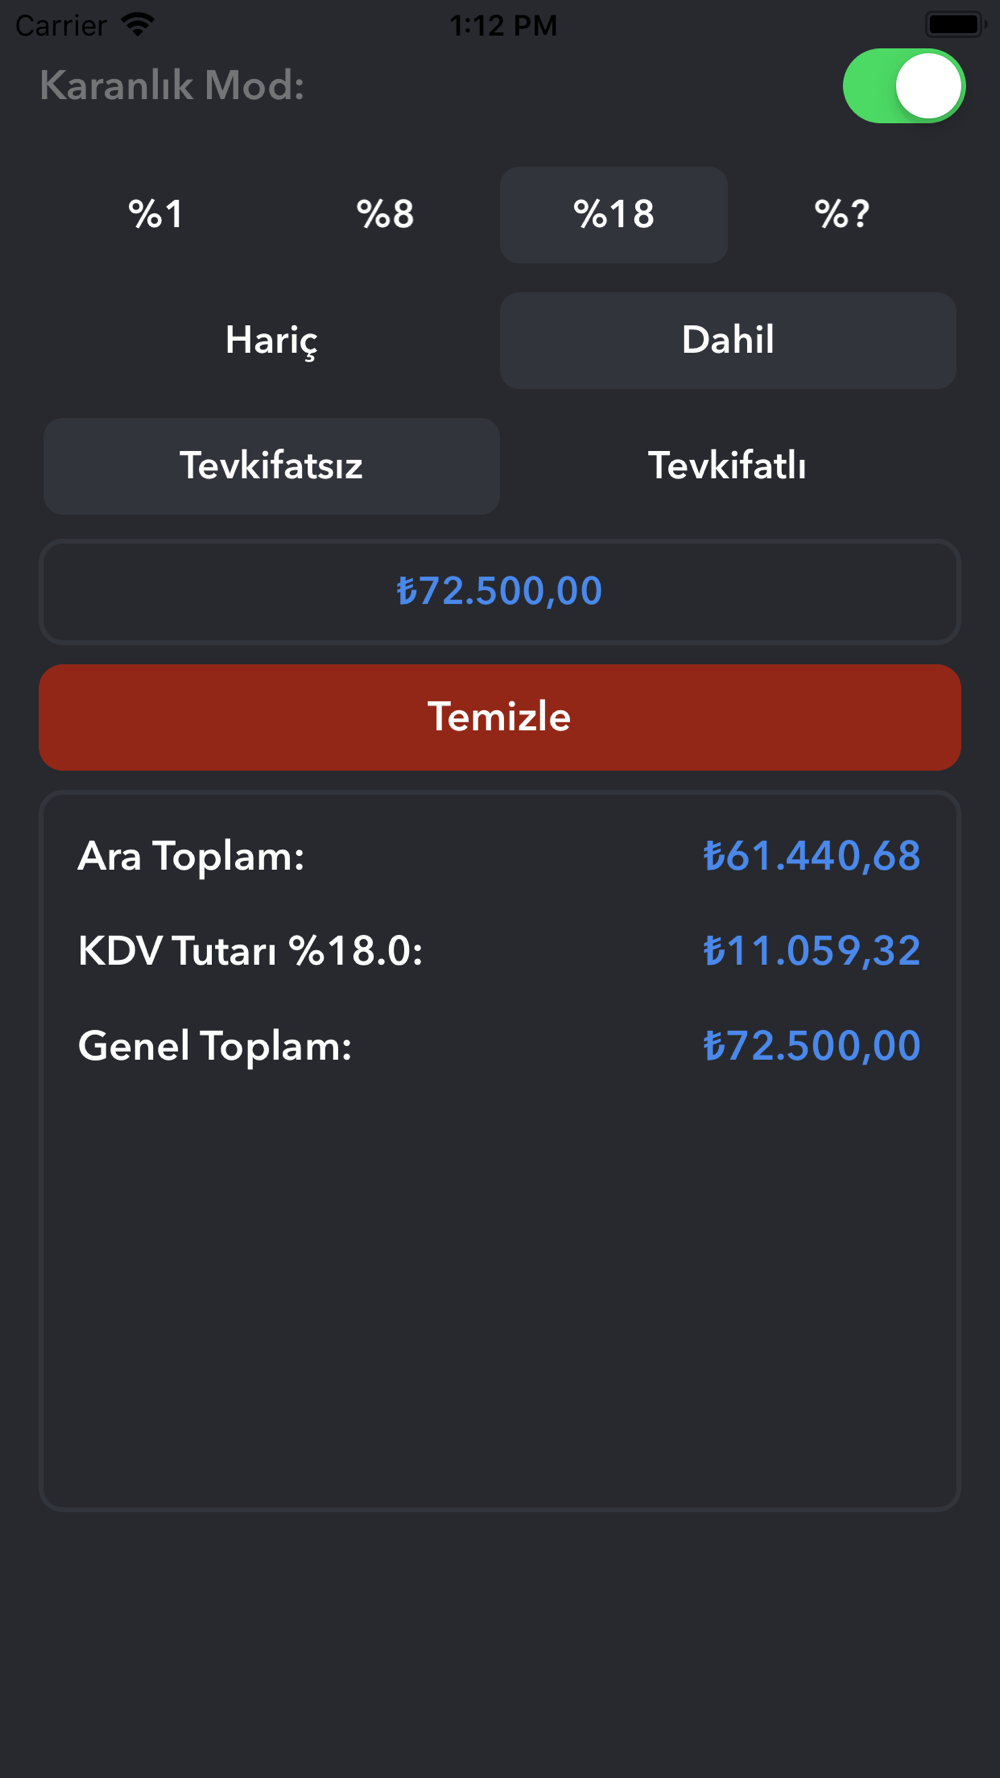
Task: Pick the custom %? rate option
Action: point(842,215)
